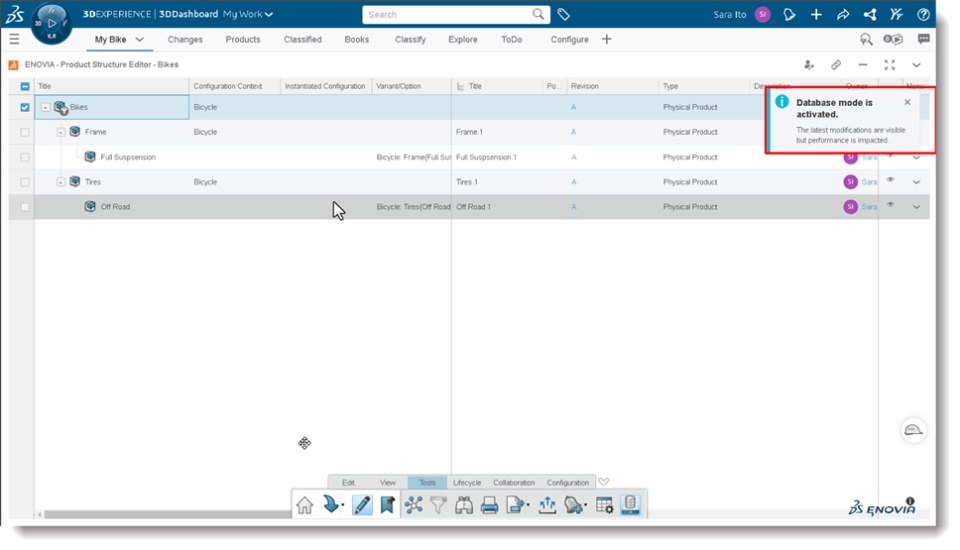Click the filter funnel icon in toolbar
Screen dimensions: 960x550
click(438, 505)
